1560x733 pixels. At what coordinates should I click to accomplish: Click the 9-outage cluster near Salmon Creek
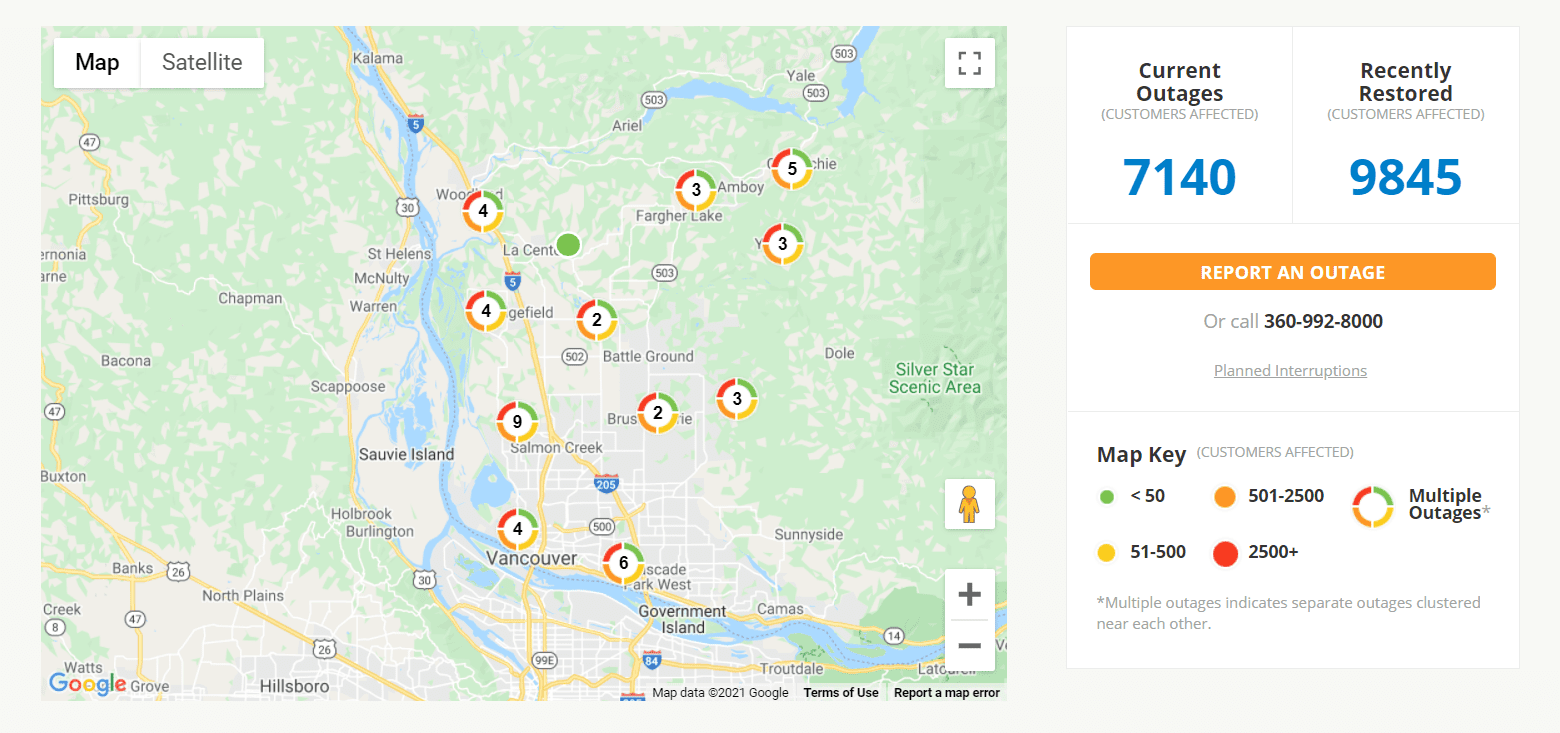517,422
